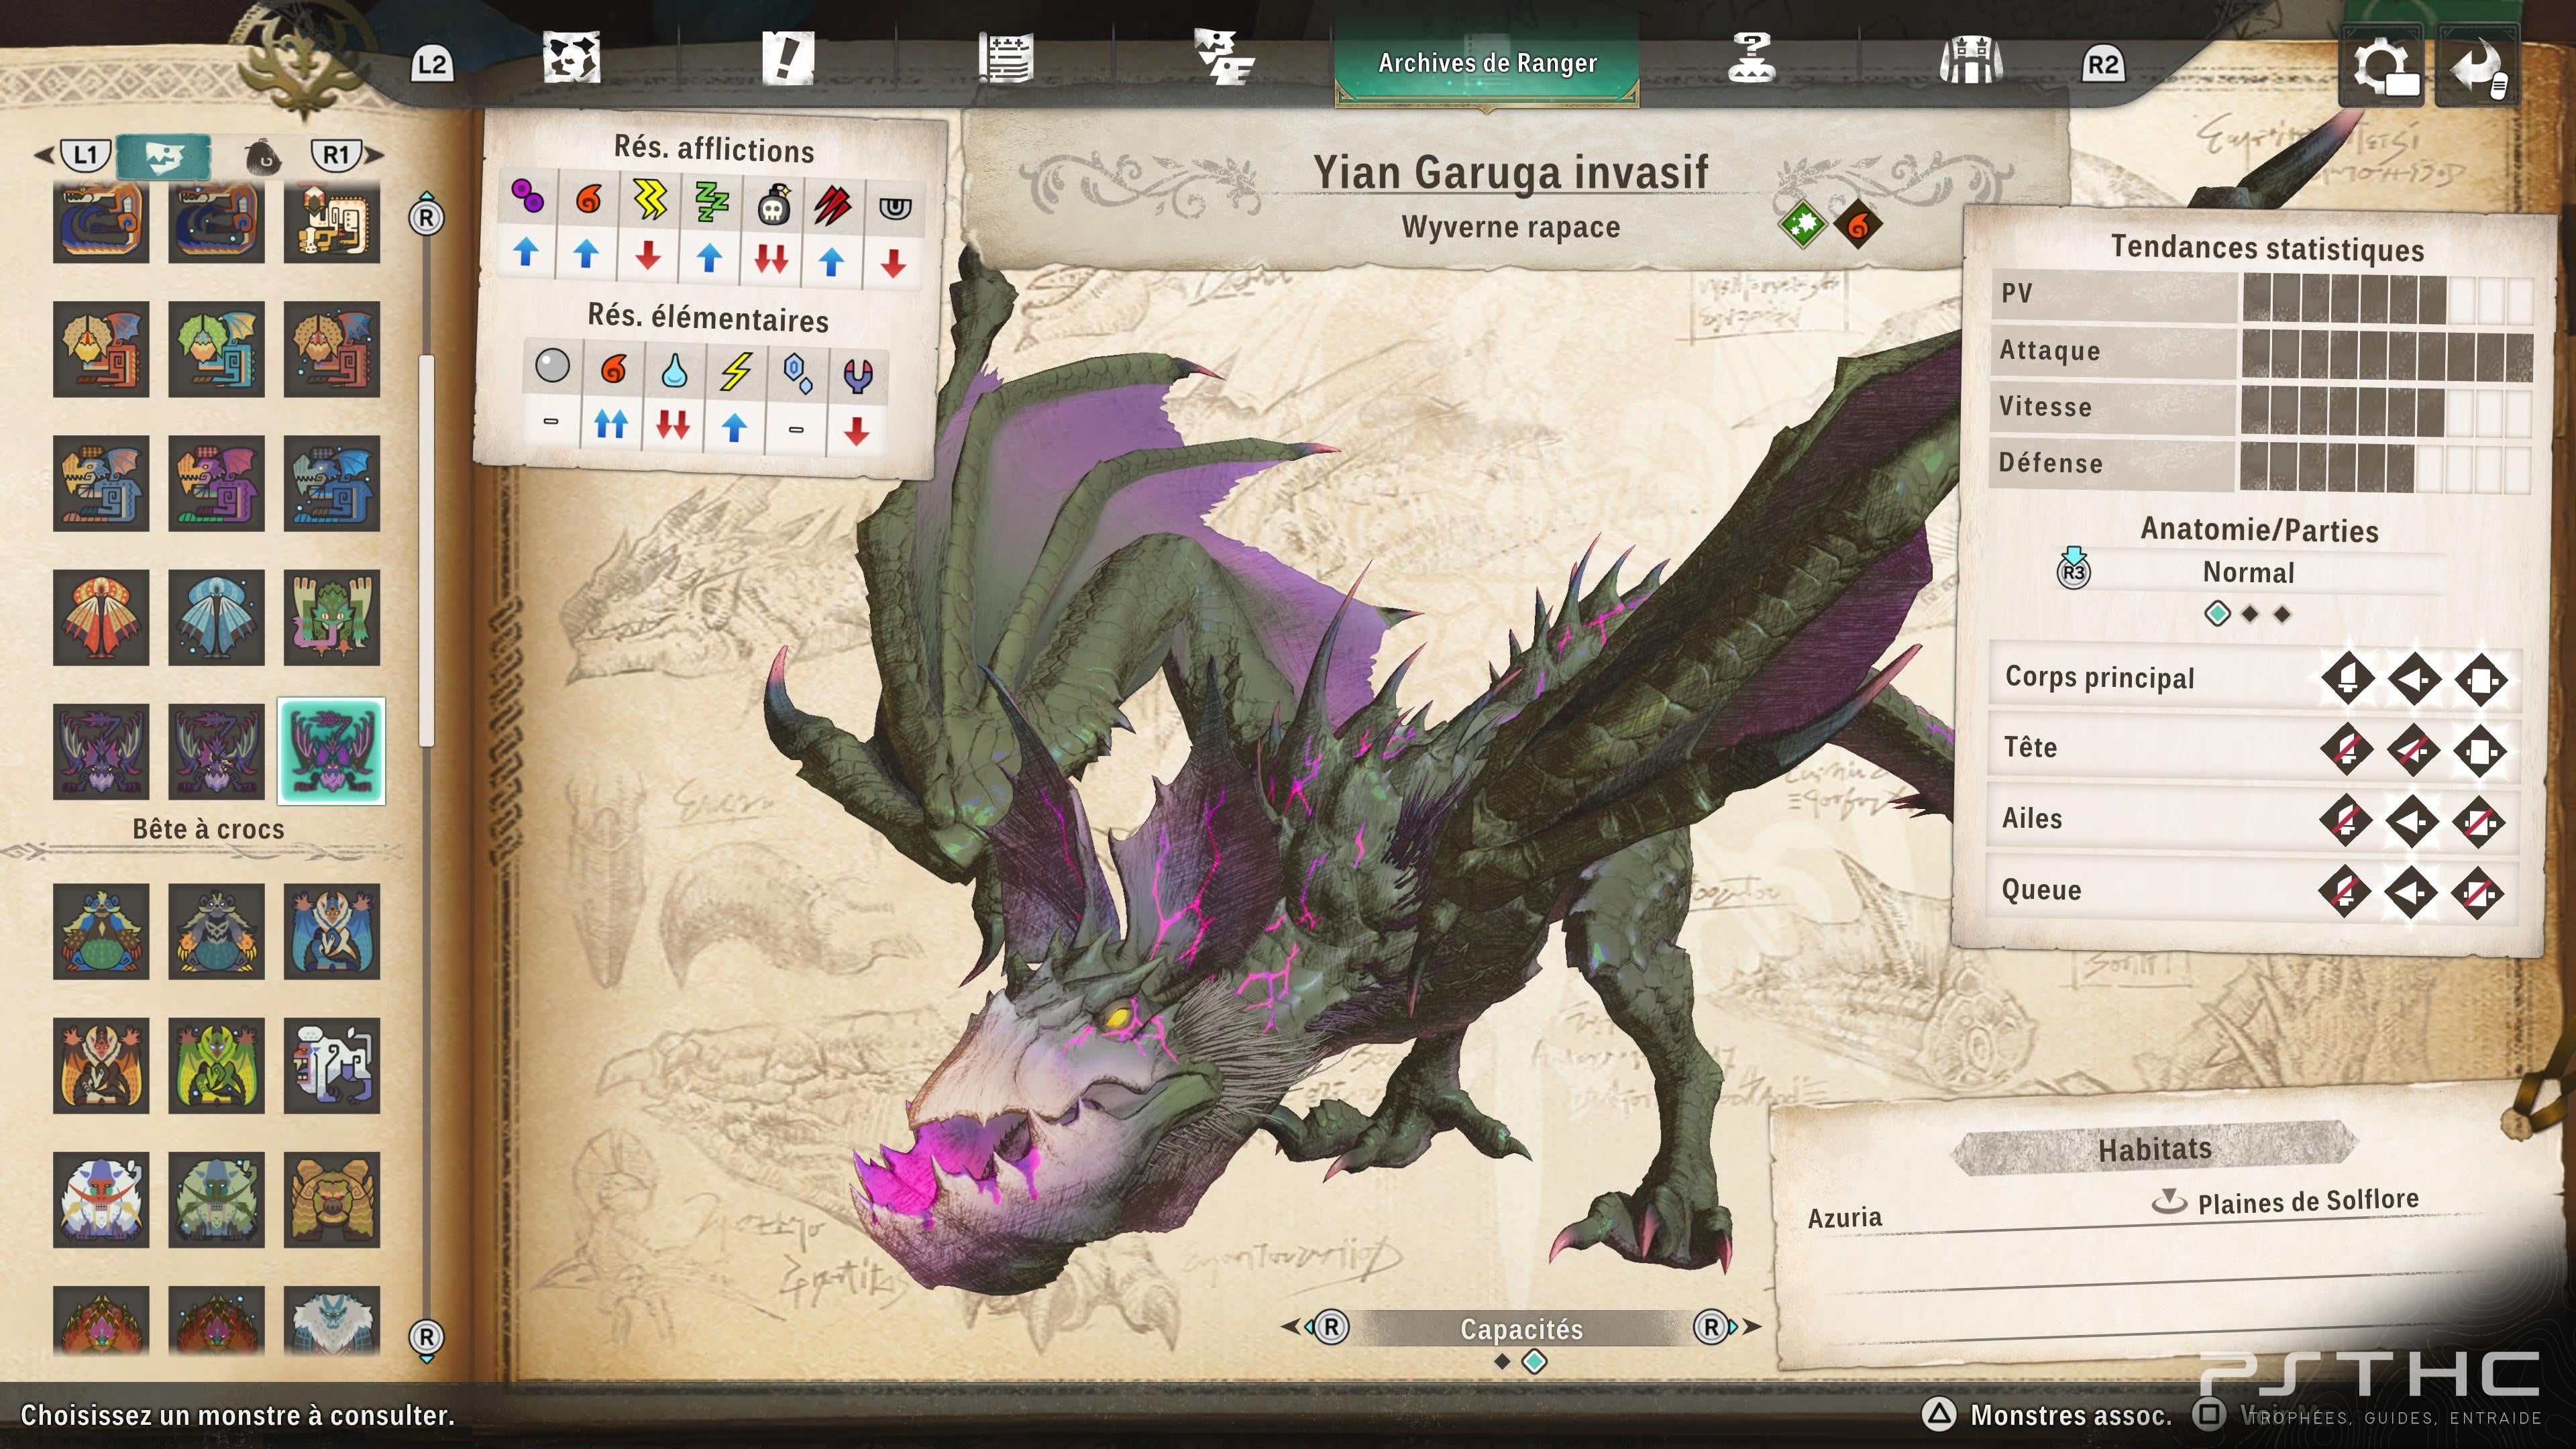Screen dimensions: 2576x1449
Task: Select the water drop element icon
Action: point(675,371)
